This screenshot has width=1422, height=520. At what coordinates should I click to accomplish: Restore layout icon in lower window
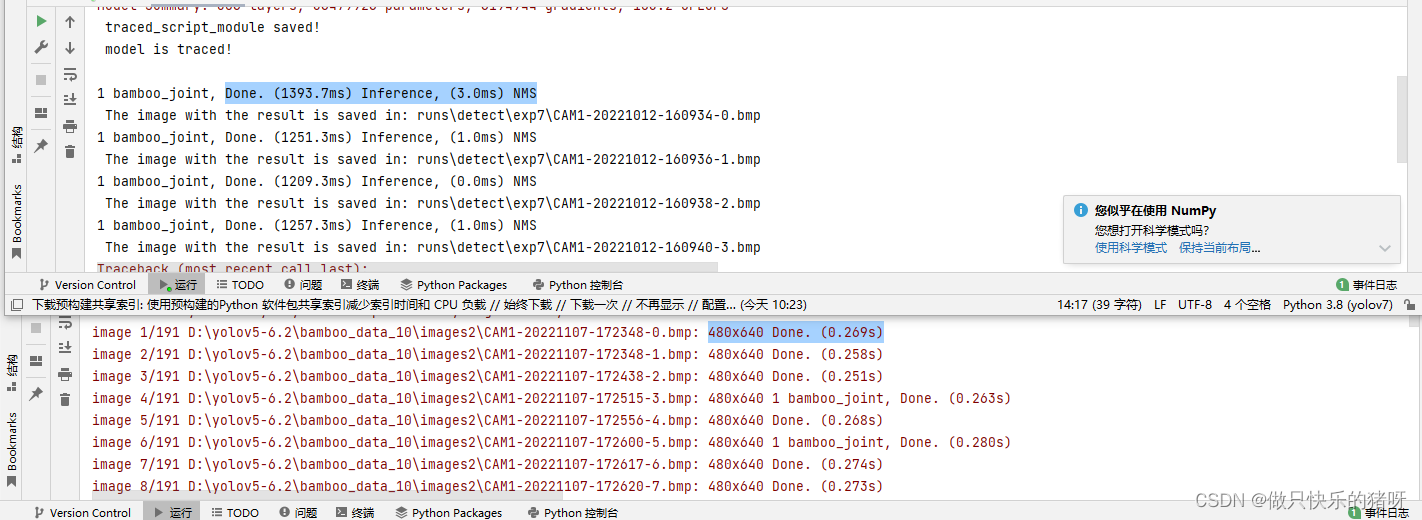pos(36,361)
